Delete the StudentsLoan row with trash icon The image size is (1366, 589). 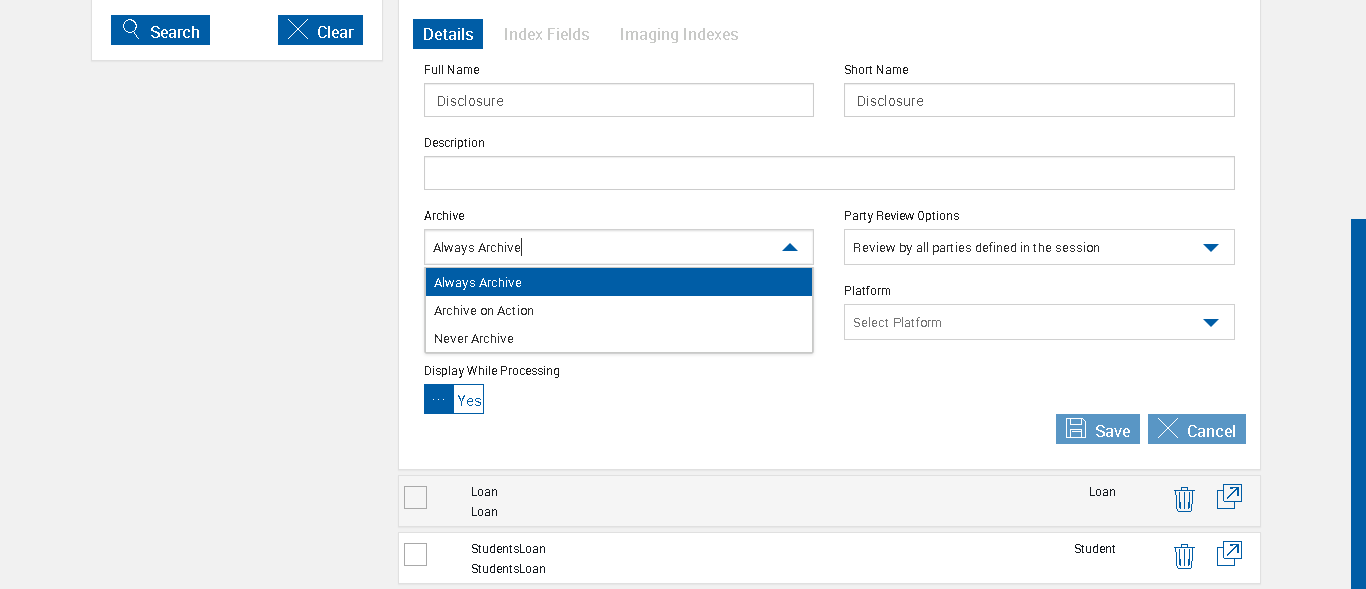pos(1184,556)
